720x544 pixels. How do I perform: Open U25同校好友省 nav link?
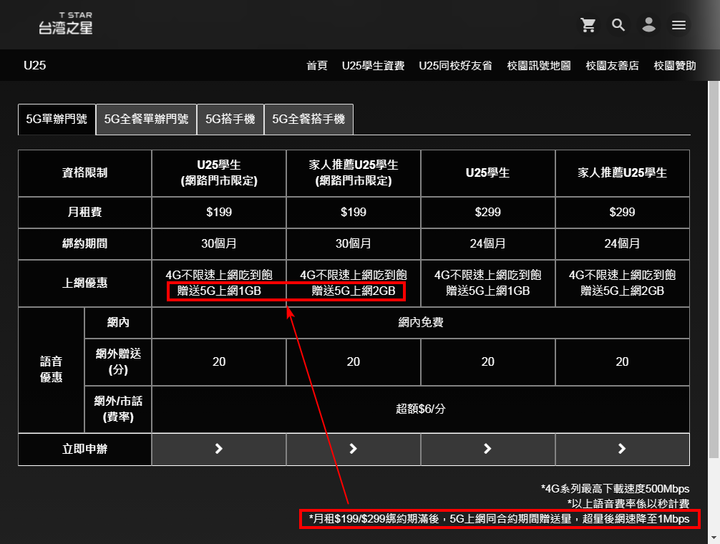point(455,66)
